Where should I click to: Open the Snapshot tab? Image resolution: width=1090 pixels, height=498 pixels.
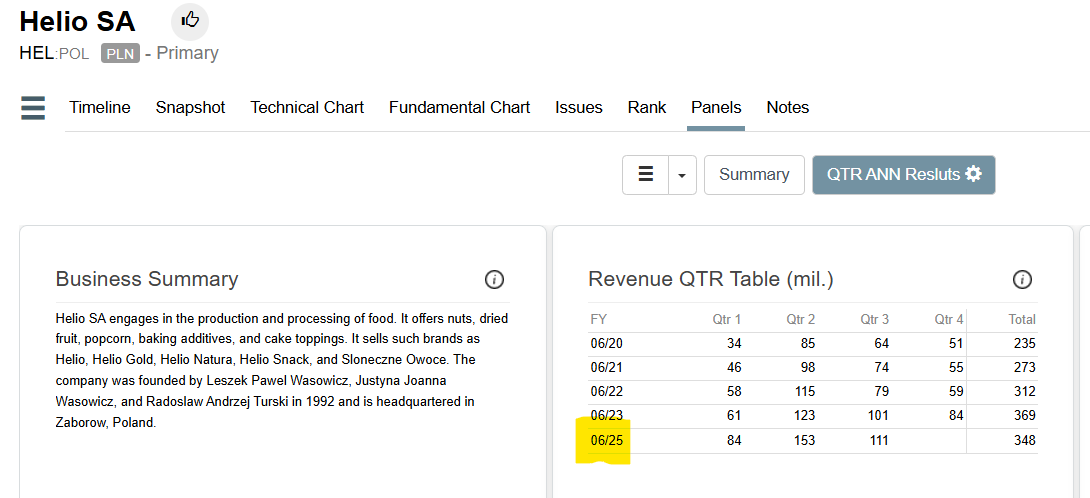point(190,108)
